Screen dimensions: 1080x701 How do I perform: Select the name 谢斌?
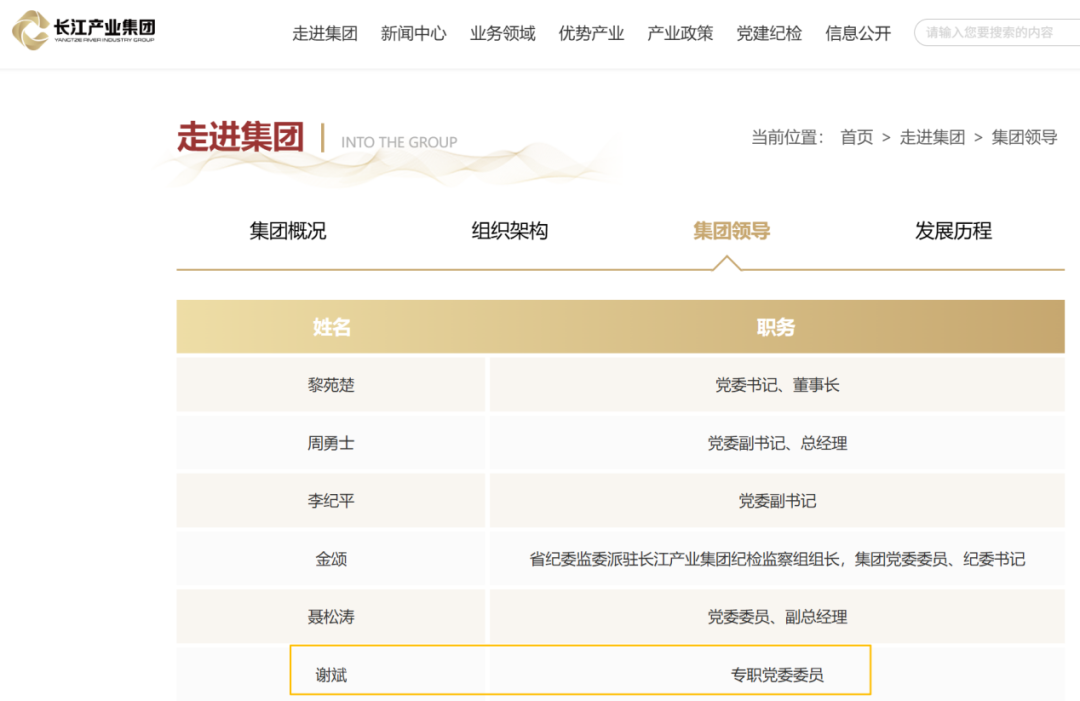pyautogui.click(x=331, y=675)
